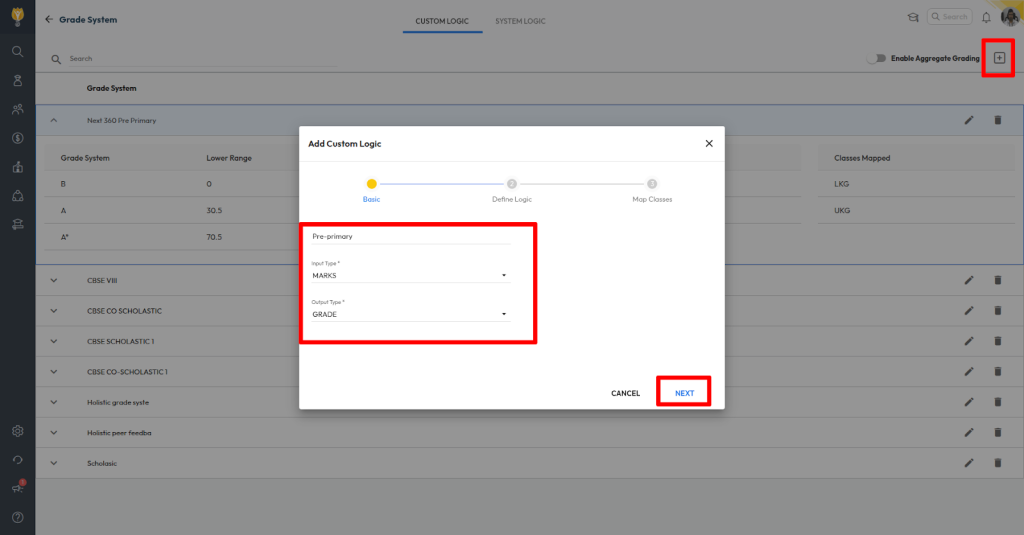The width and height of the screenshot is (1024, 535).
Task: Click the trash icon for Next 360 Pre Primary
Action: (997, 120)
